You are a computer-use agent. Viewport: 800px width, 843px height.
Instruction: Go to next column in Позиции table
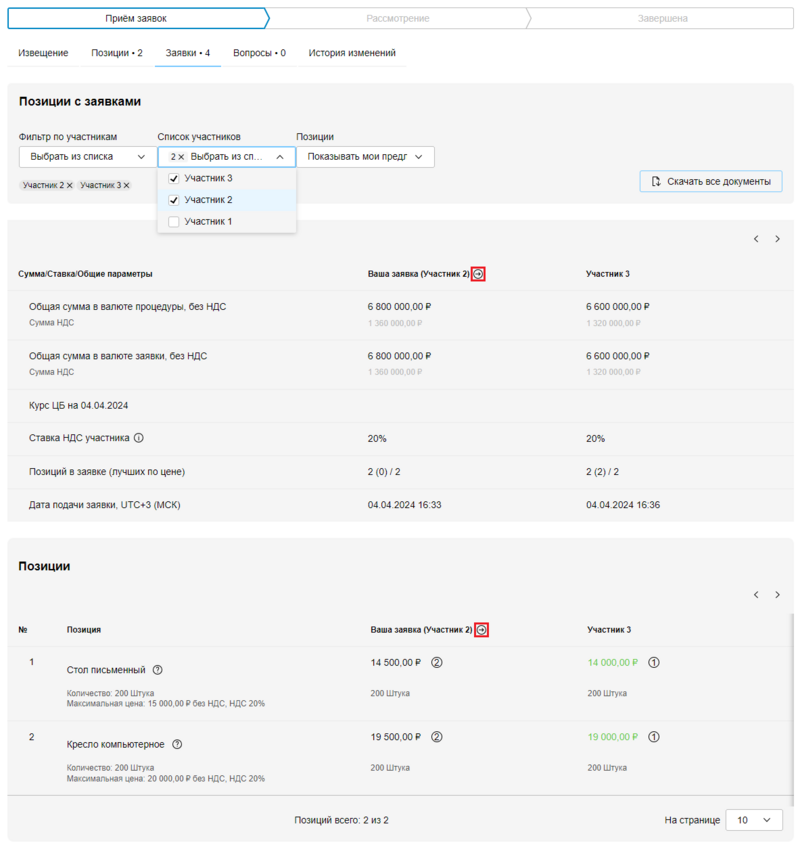click(x=777, y=595)
